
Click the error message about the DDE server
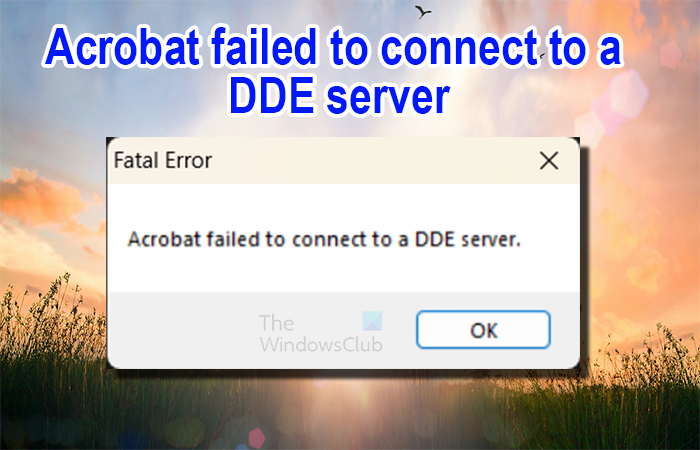tap(325, 240)
